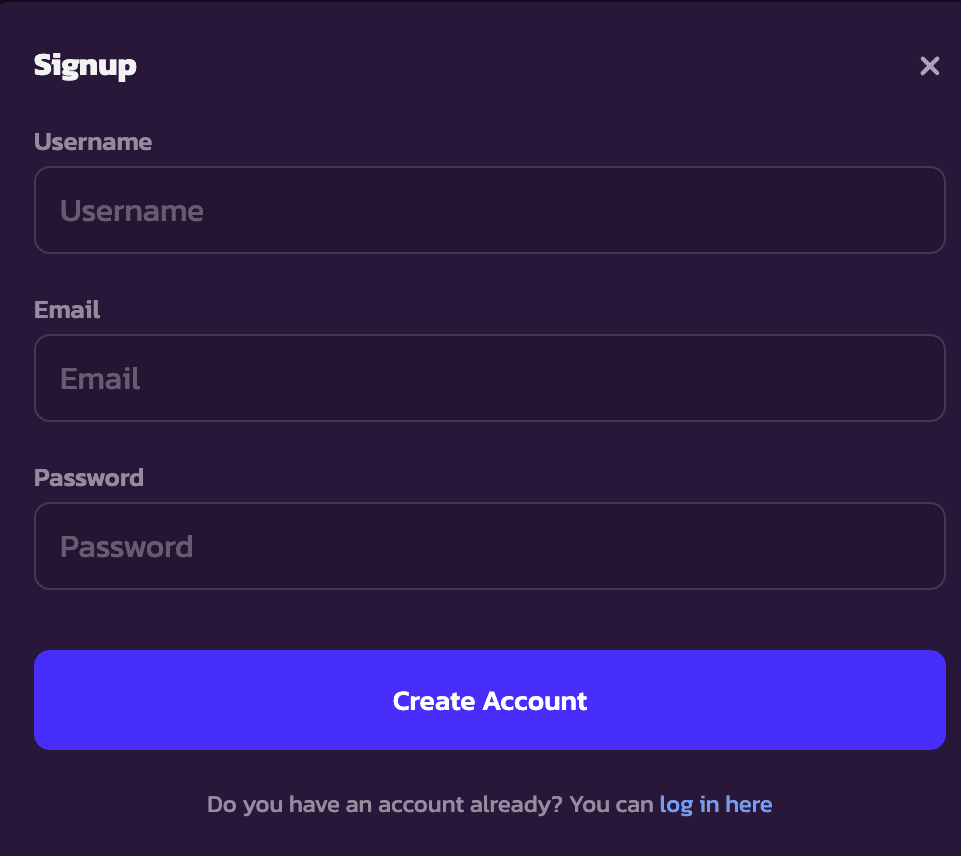Viewport: 961px width, 856px height.
Task: Click the Password label above the third field
Action: click(89, 477)
